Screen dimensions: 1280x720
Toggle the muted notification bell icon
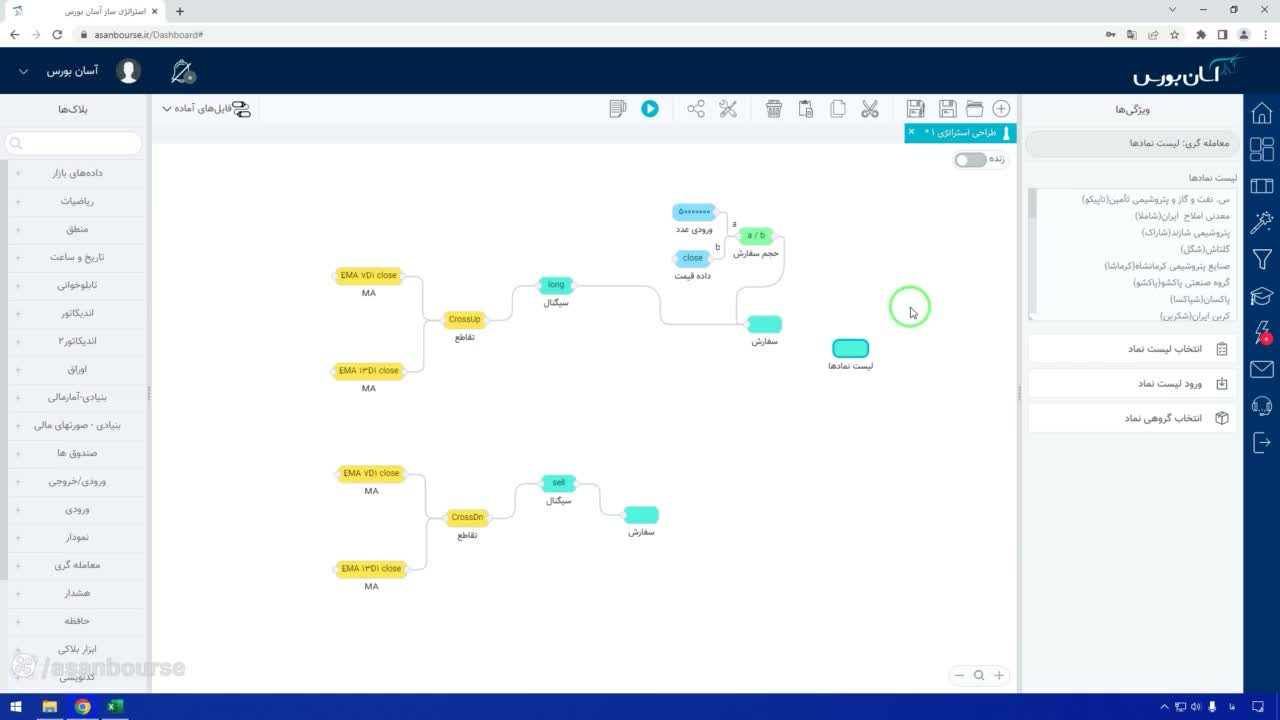coord(183,71)
